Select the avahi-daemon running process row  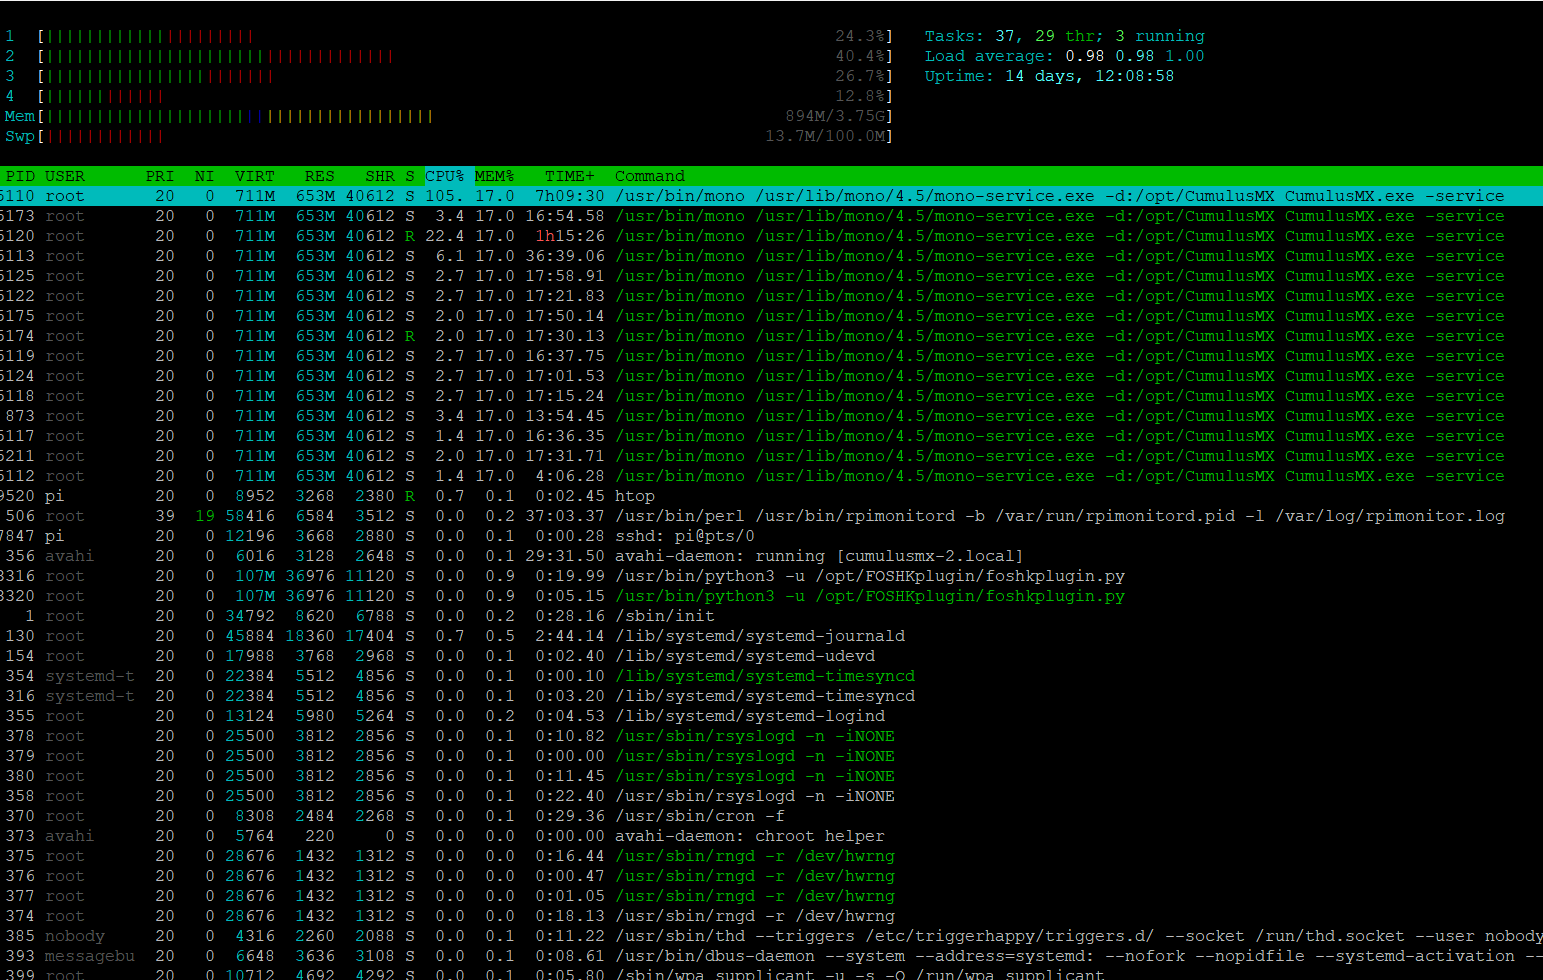click(400, 556)
